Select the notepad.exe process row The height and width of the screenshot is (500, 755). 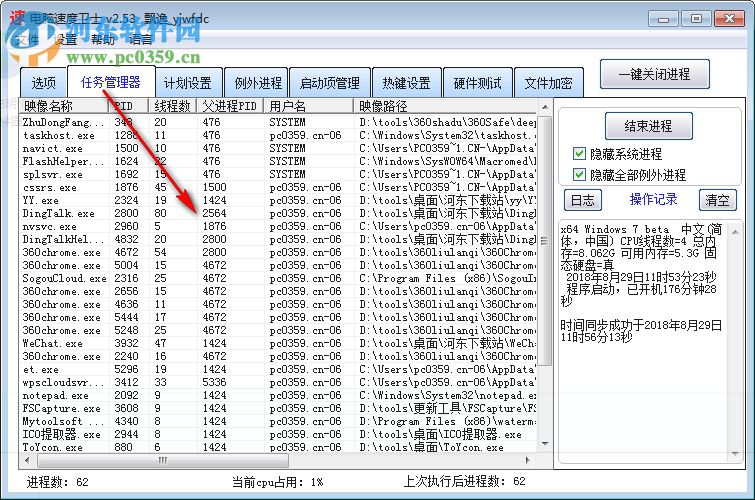(x=278, y=395)
